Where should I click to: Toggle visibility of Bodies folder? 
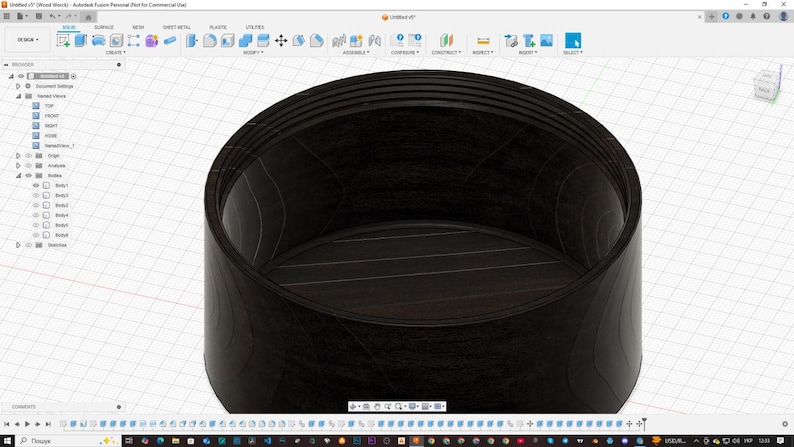point(28,176)
